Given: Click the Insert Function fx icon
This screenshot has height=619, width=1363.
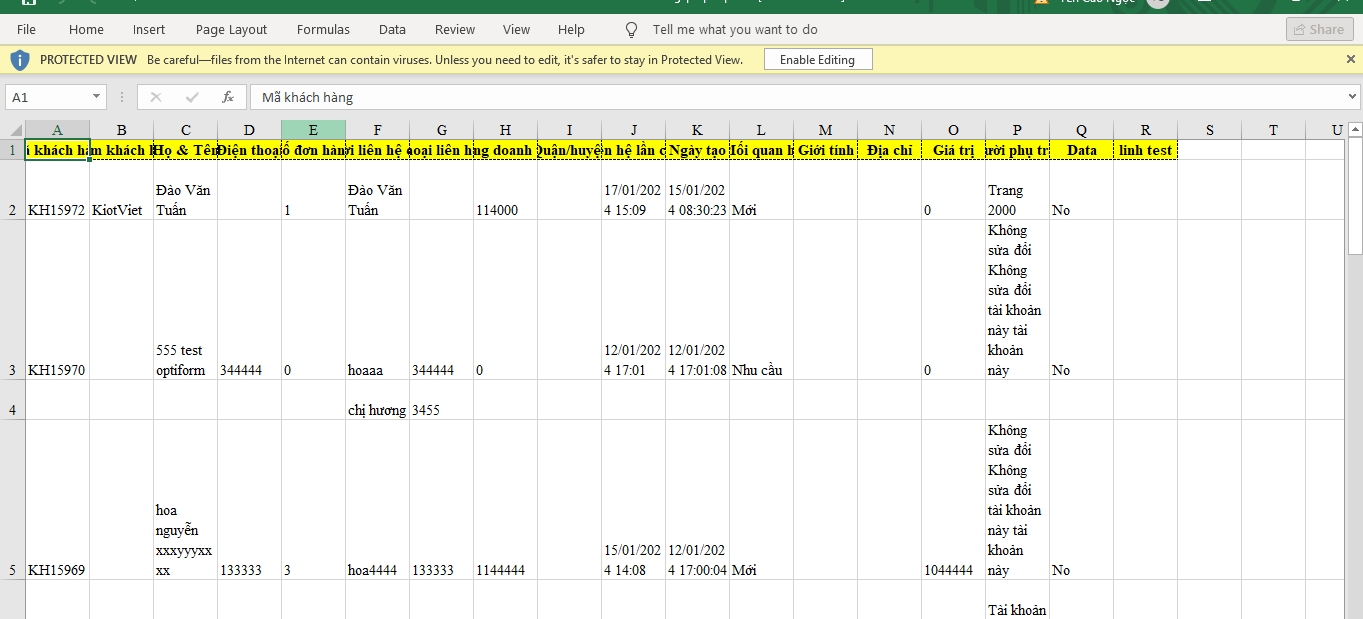Looking at the screenshot, I should pos(228,97).
